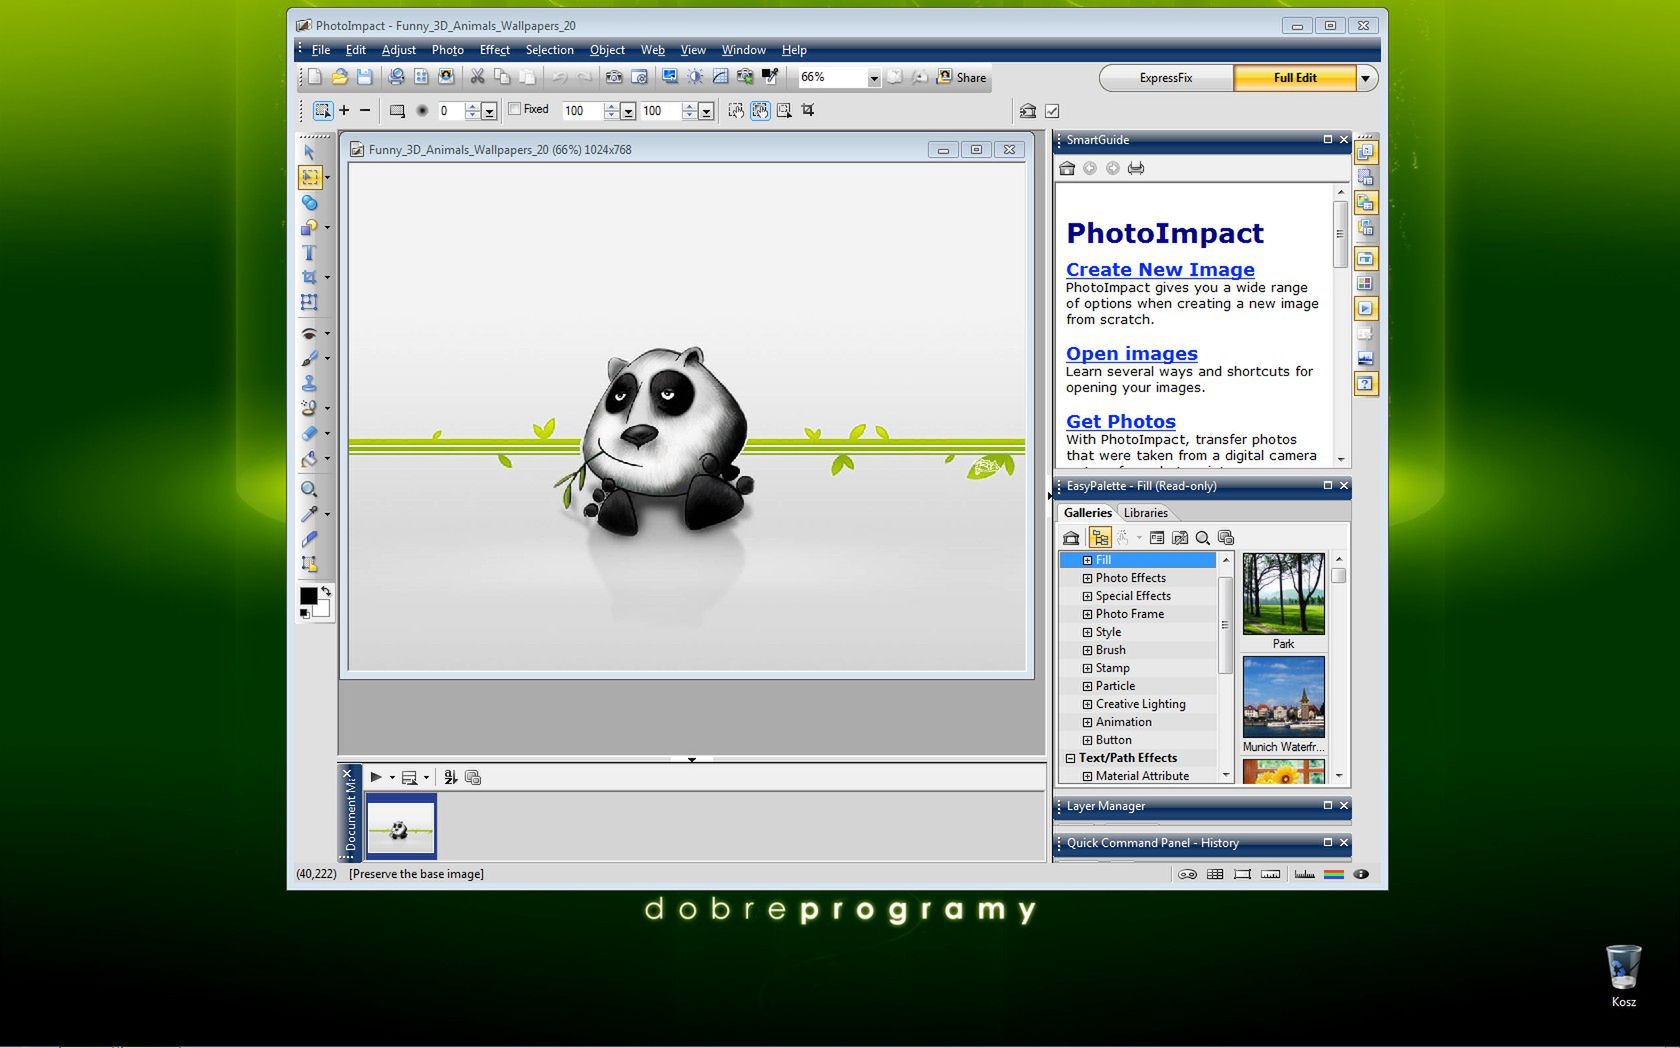Viewport: 1680px width, 1048px height.
Task: Select the Remove Red Eye tool
Action: pyautogui.click(x=309, y=333)
